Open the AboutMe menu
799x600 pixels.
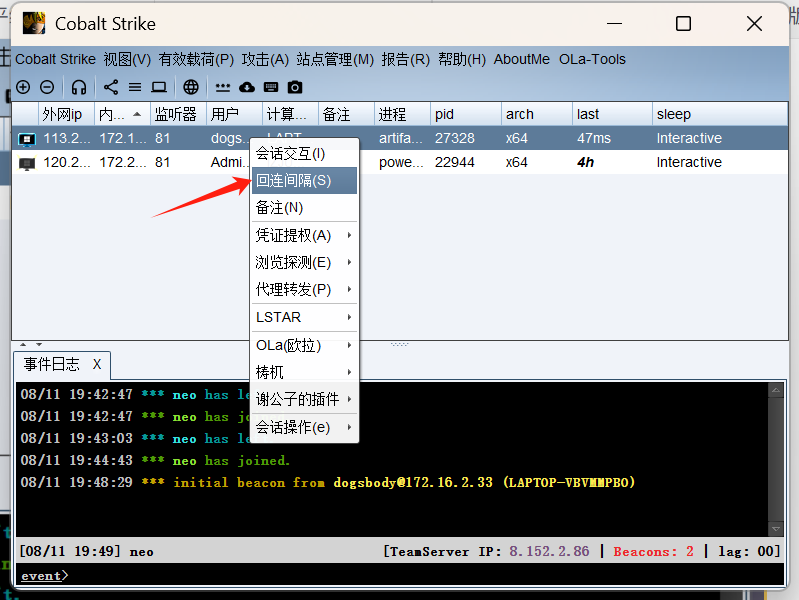[x=522, y=59]
